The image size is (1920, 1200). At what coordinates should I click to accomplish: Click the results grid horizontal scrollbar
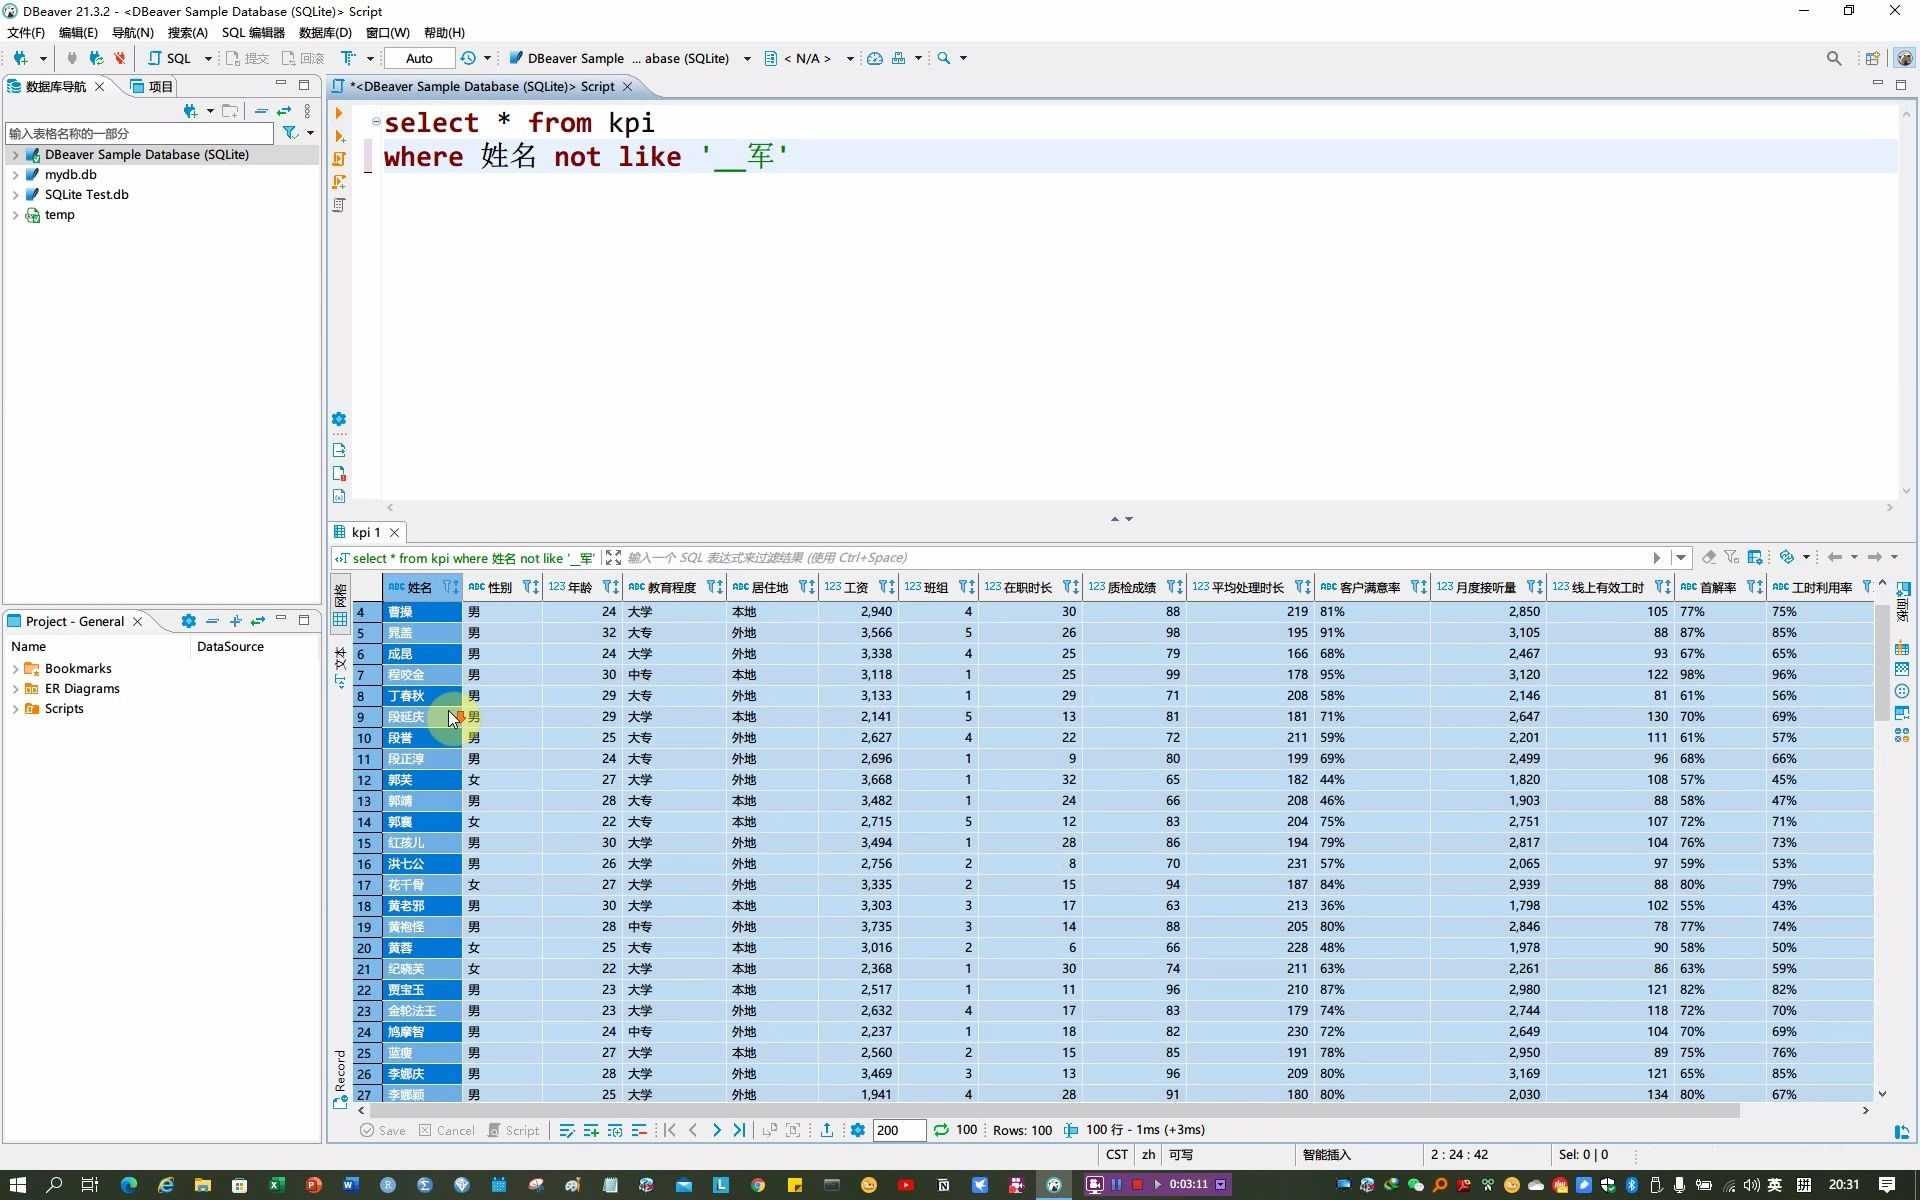click(1050, 1110)
